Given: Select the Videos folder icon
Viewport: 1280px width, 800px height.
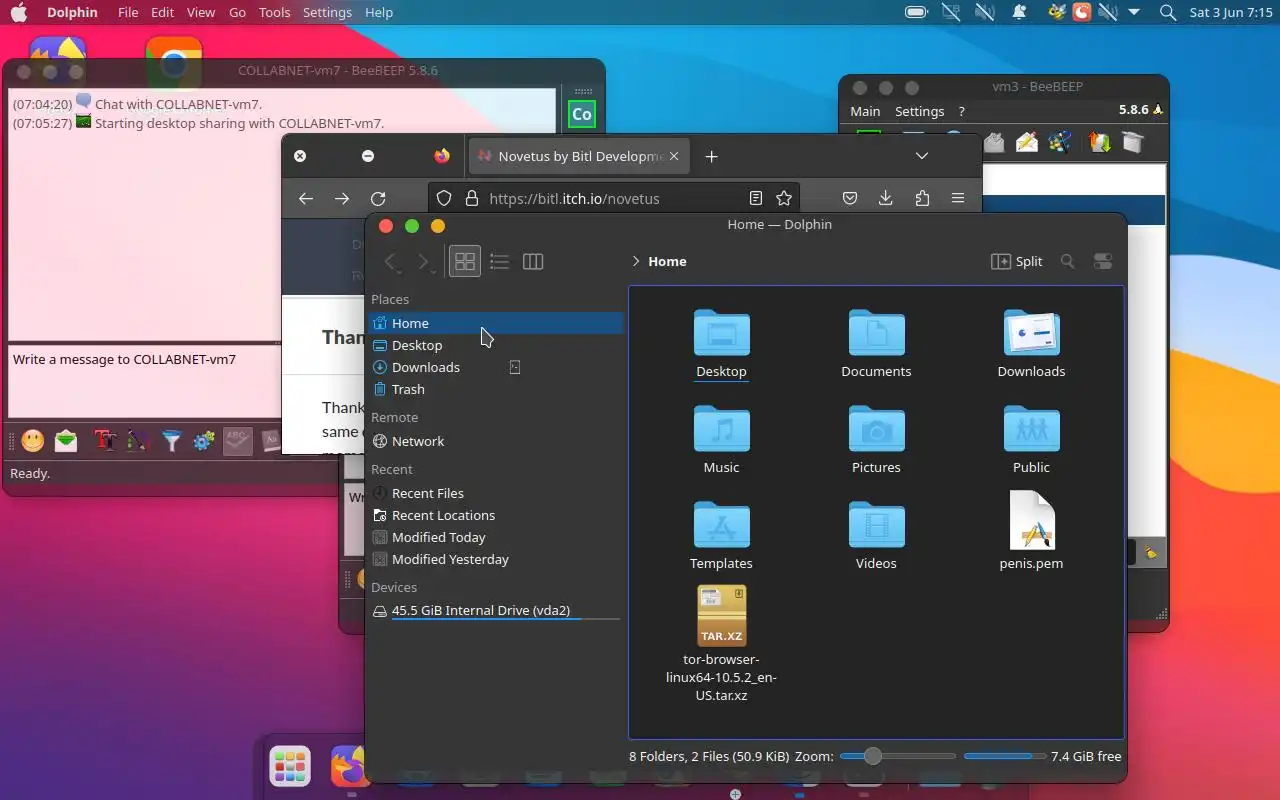Looking at the screenshot, I should (x=876, y=524).
